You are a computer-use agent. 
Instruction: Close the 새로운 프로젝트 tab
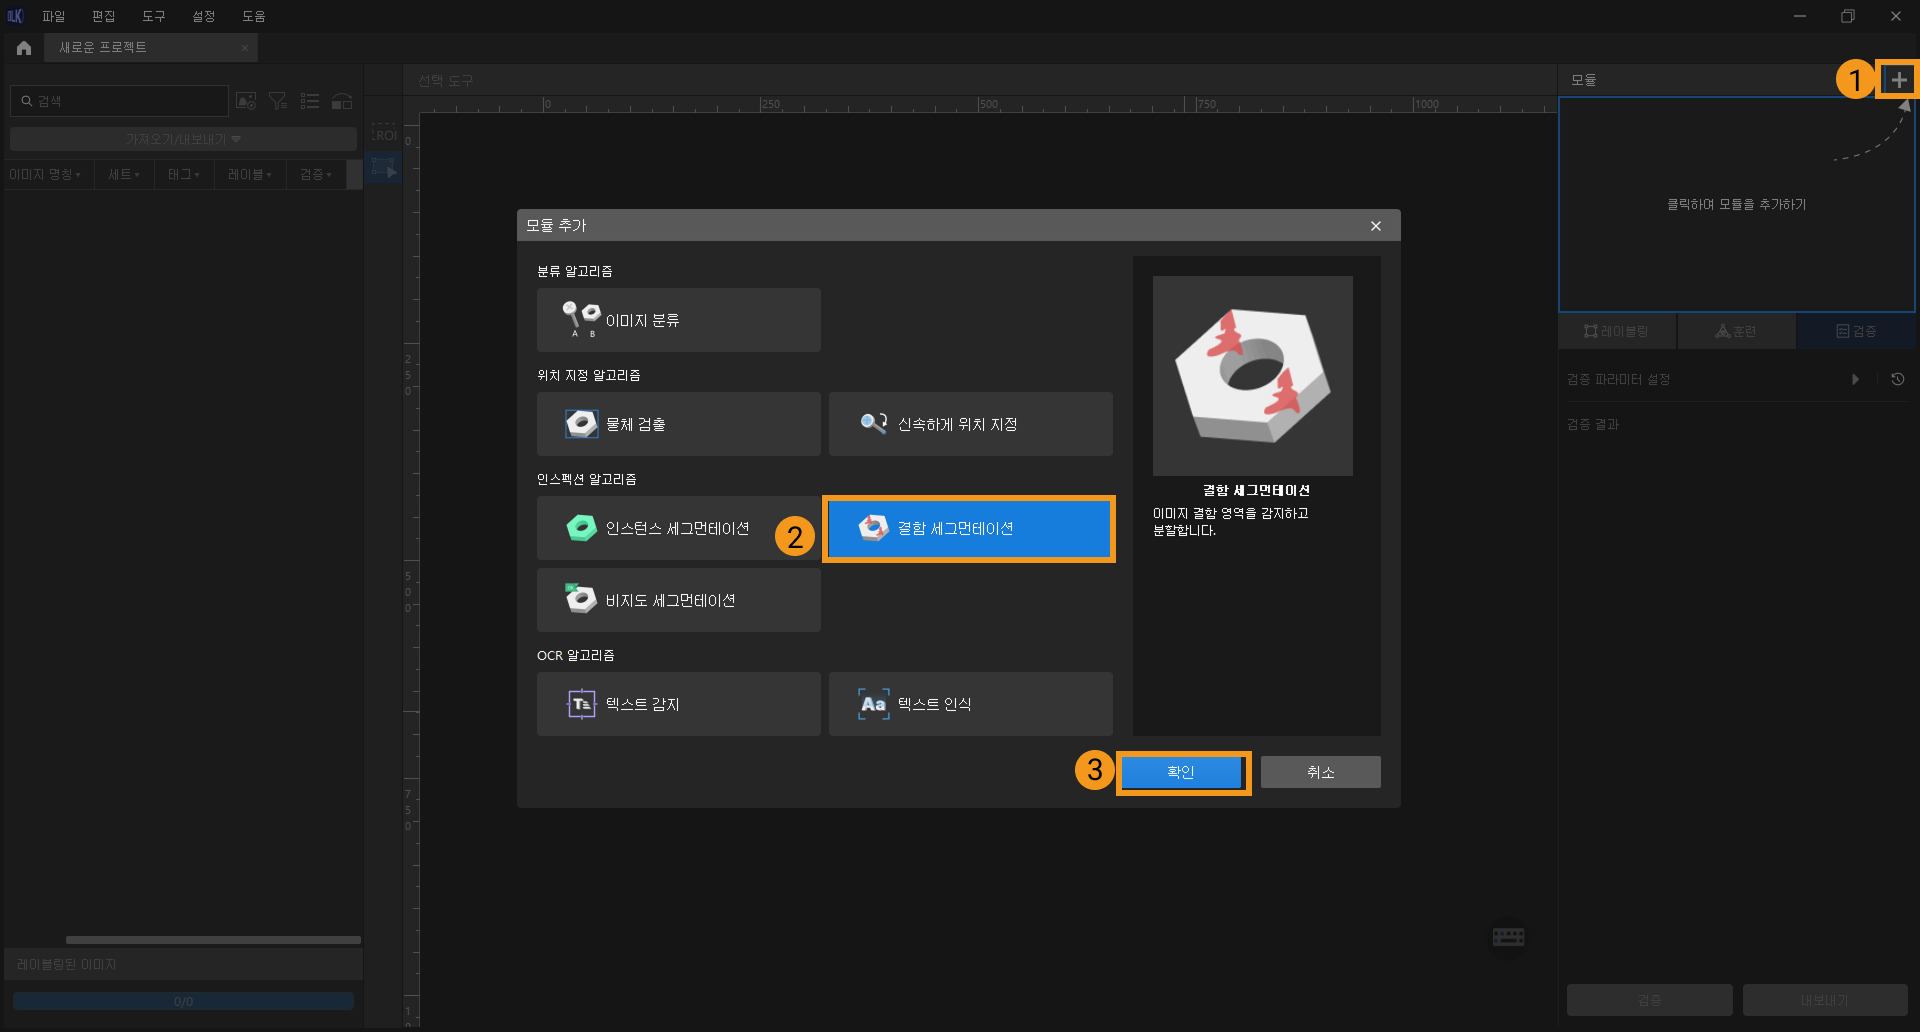click(x=245, y=48)
